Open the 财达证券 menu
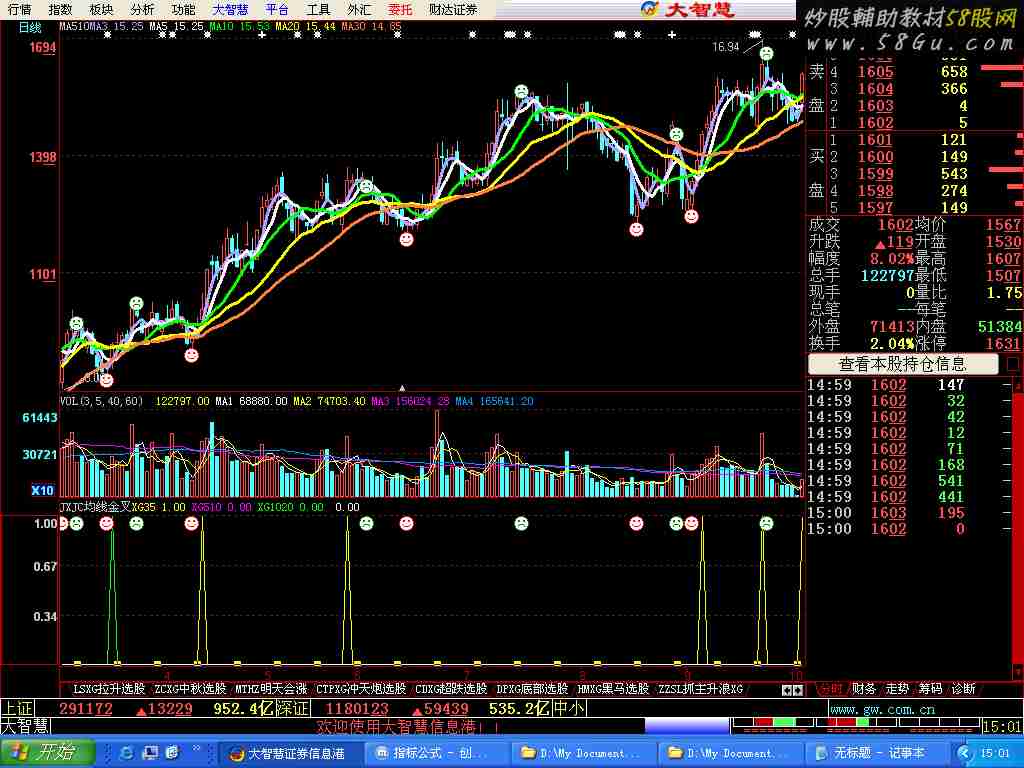Screen dimensions: 1024x768 coord(453,9)
